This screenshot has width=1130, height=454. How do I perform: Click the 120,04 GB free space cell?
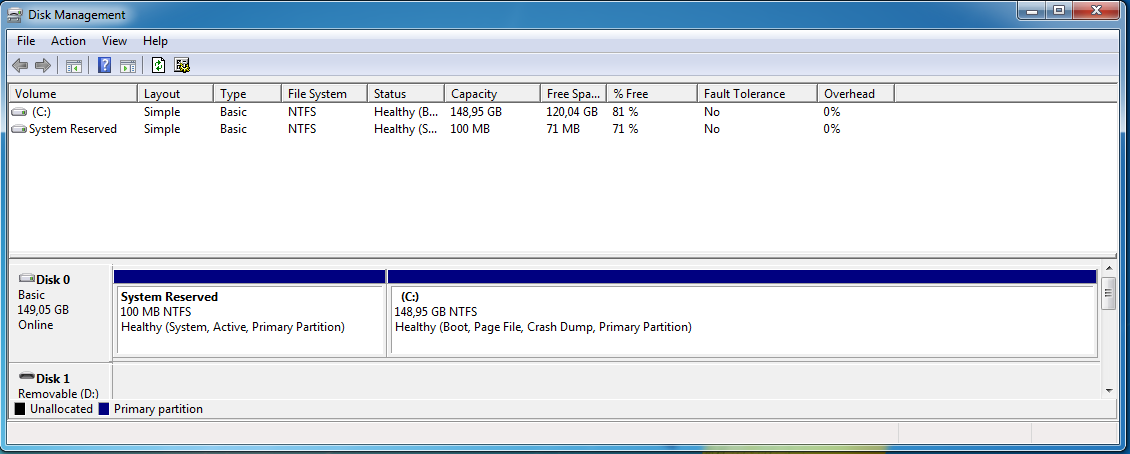(572, 112)
